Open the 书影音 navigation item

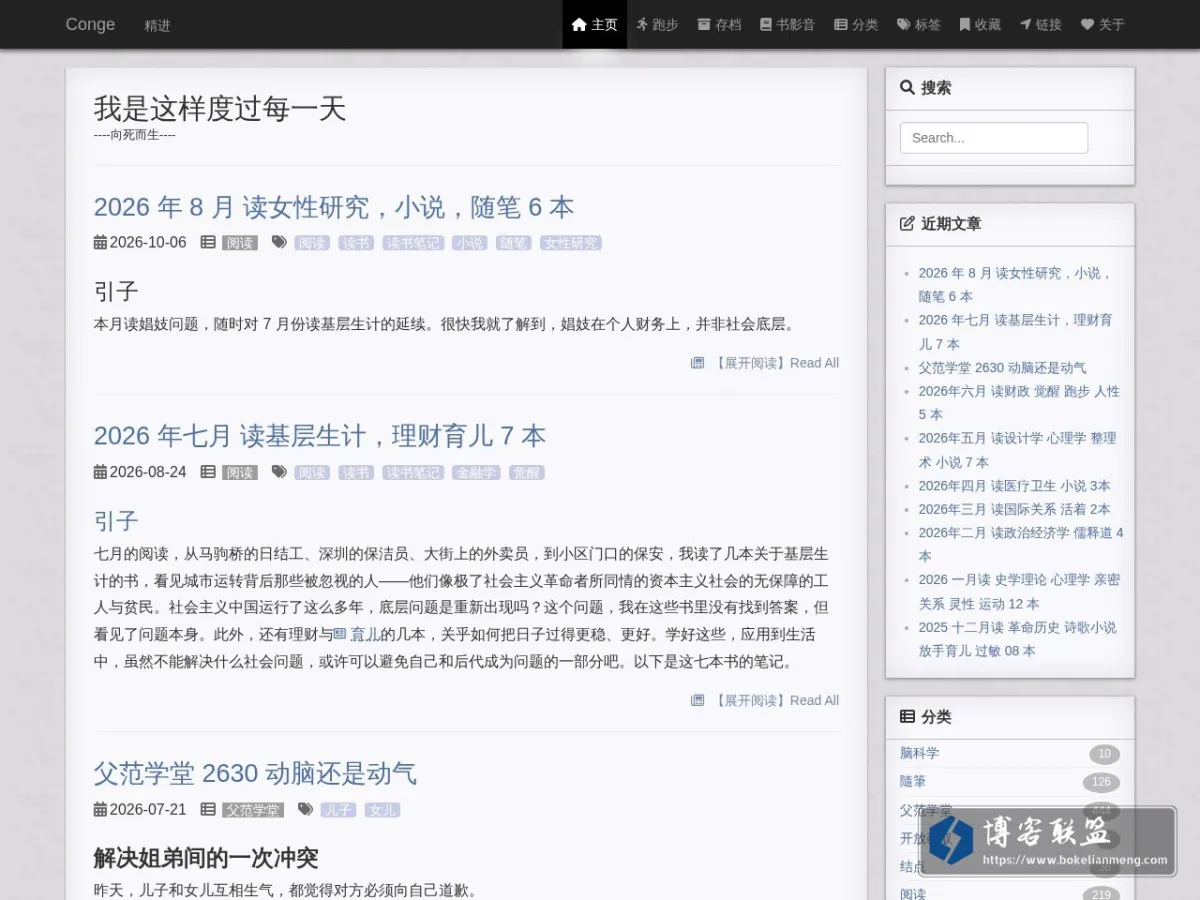click(x=788, y=24)
